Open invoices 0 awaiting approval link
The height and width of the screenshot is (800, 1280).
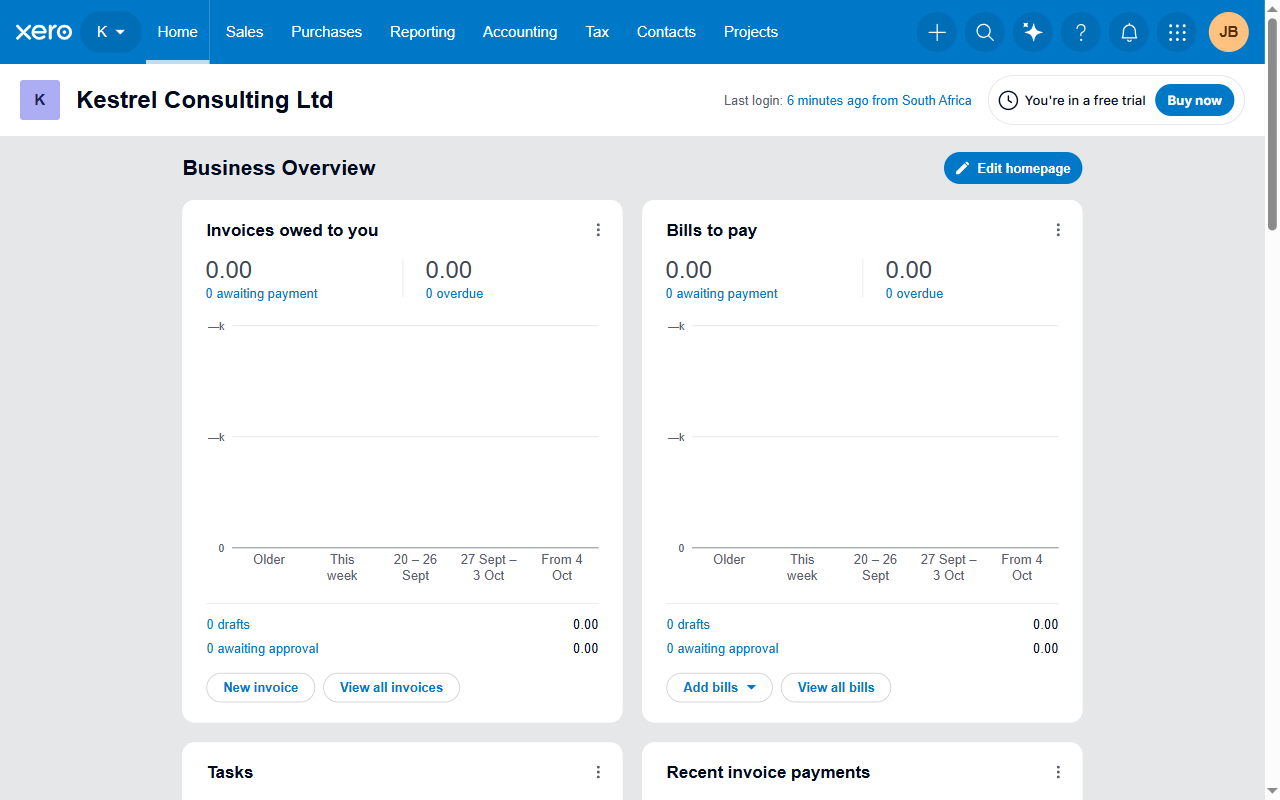coord(263,649)
